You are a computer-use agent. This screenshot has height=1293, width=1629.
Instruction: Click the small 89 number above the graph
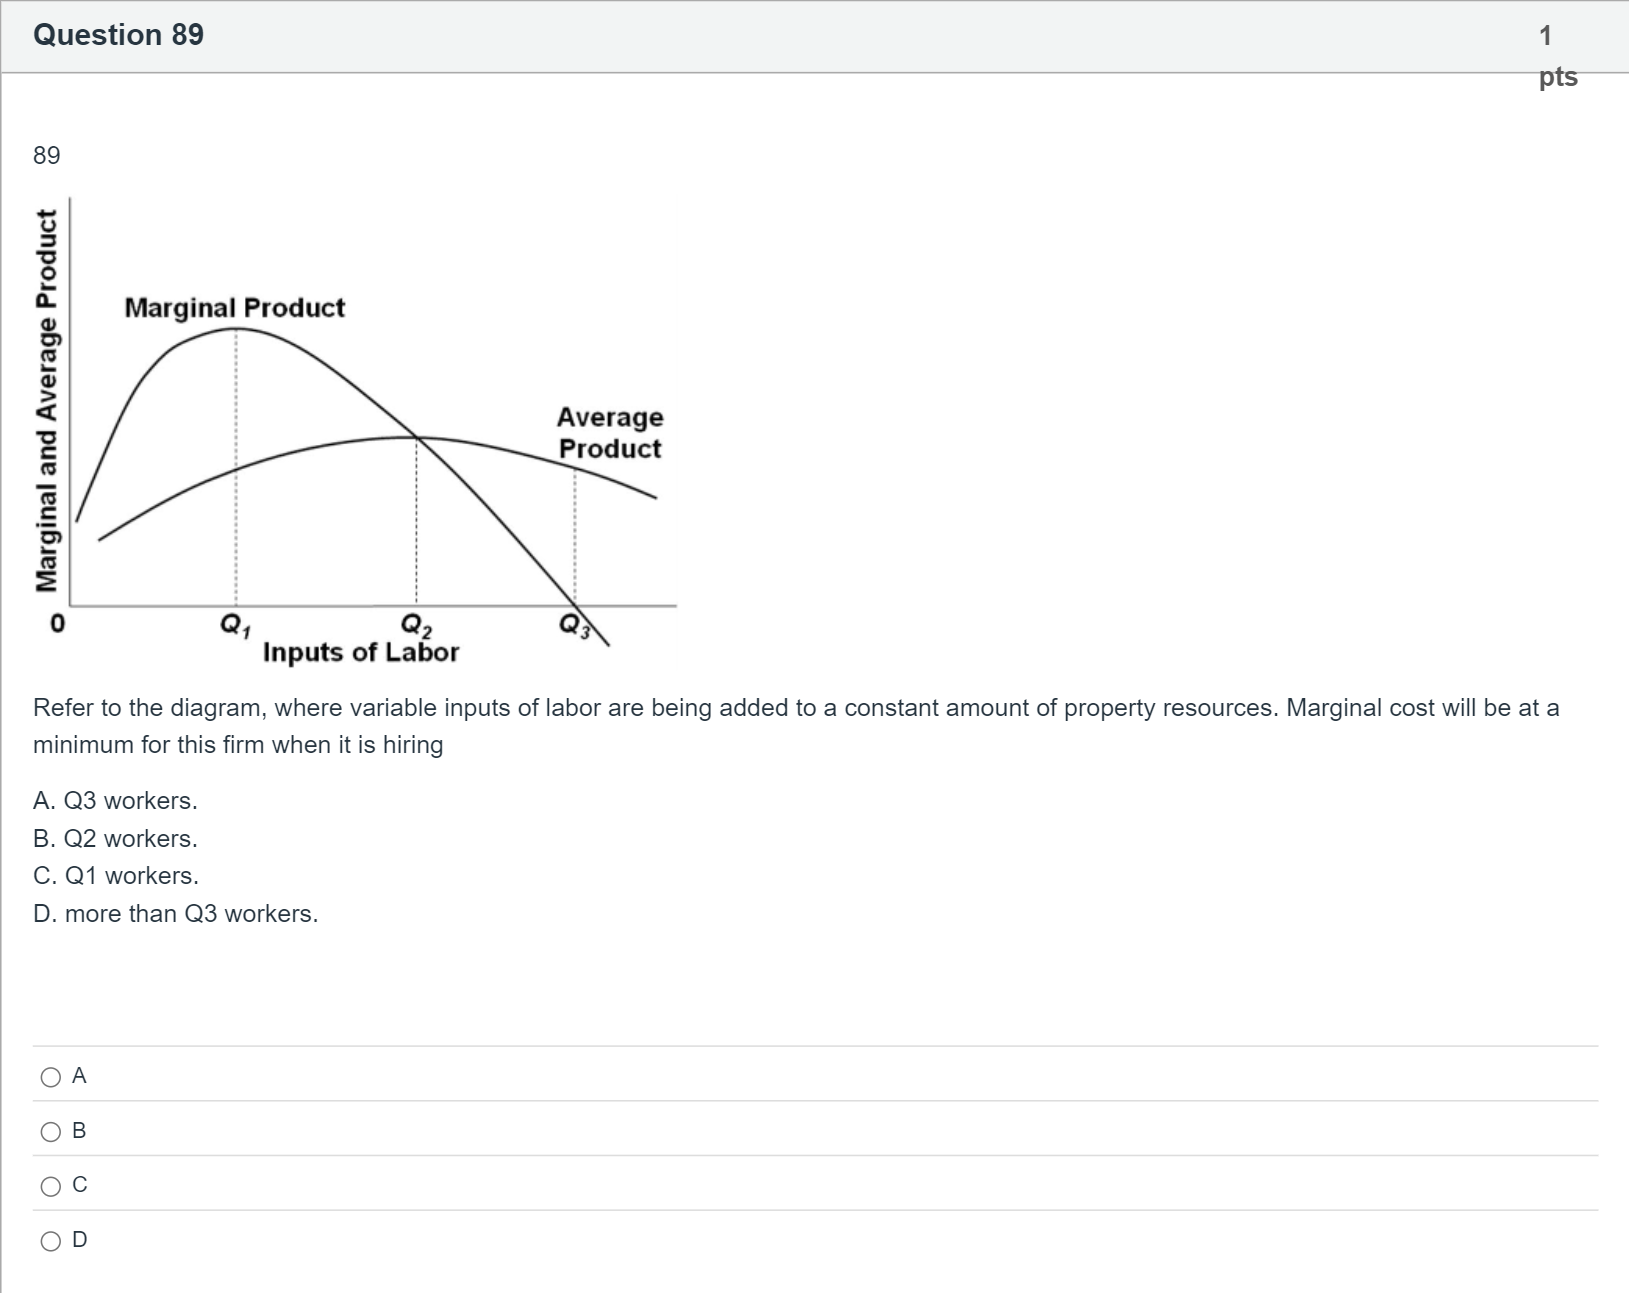pyautogui.click(x=47, y=155)
